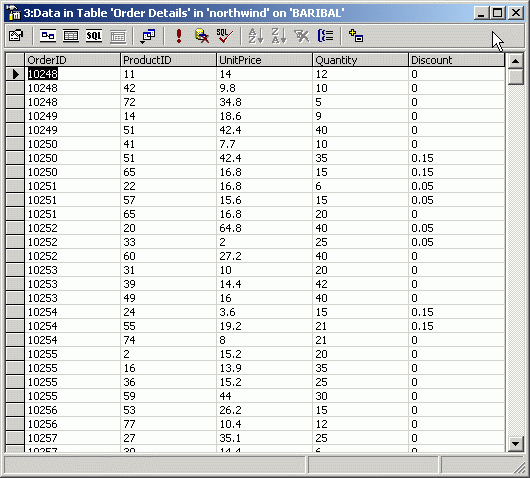Click ProductID cell 57

tap(168, 200)
